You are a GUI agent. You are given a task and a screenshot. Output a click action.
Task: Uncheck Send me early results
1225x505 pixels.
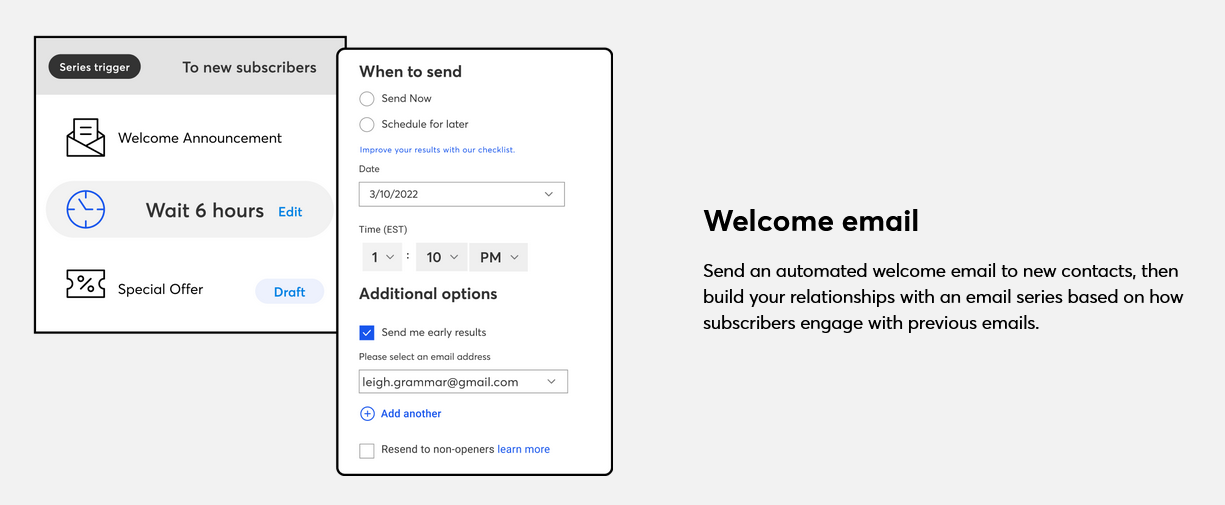click(367, 333)
